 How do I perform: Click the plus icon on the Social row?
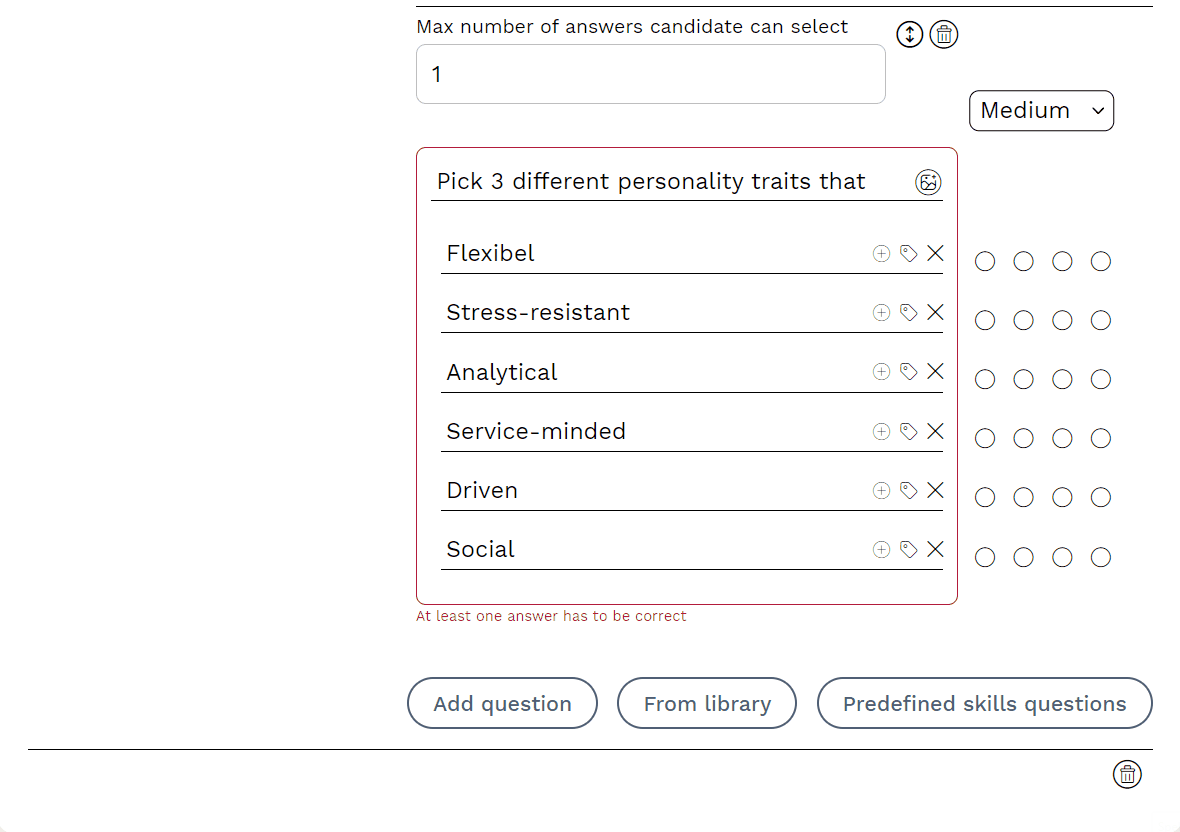pyautogui.click(x=881, y=549)
